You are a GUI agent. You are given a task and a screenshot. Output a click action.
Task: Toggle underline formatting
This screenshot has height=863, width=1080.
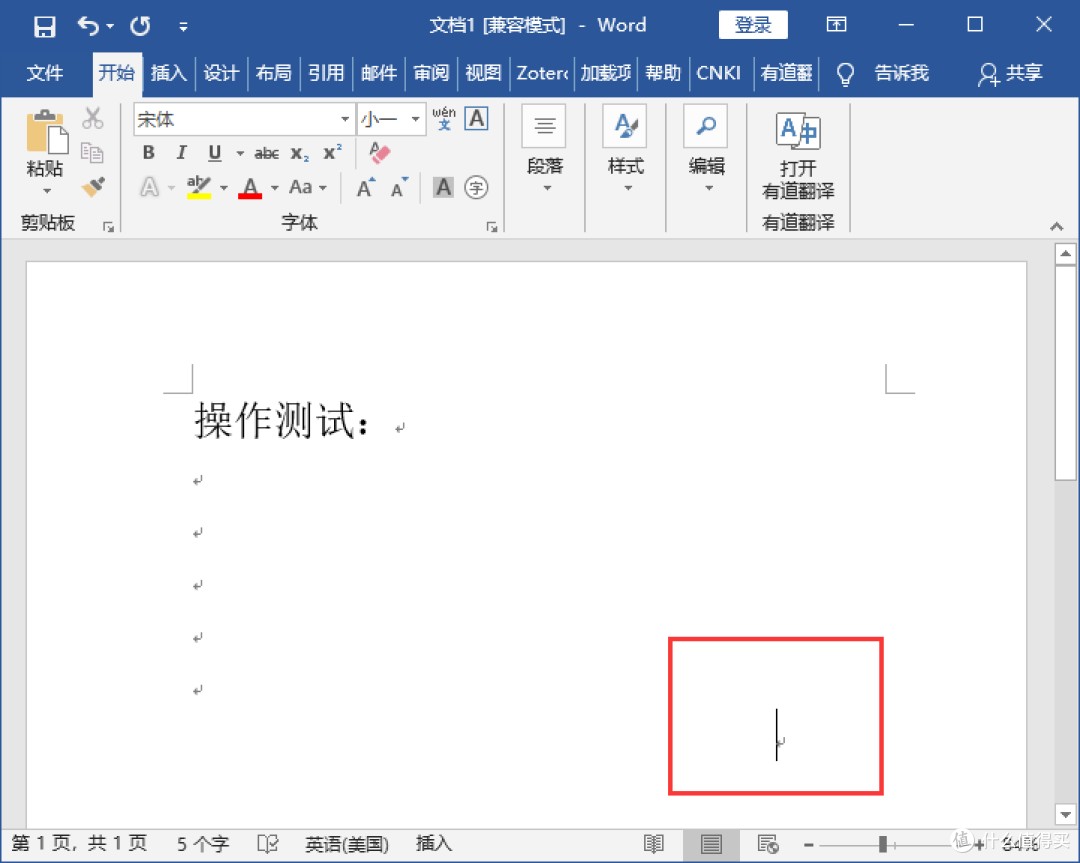point(215,153)
